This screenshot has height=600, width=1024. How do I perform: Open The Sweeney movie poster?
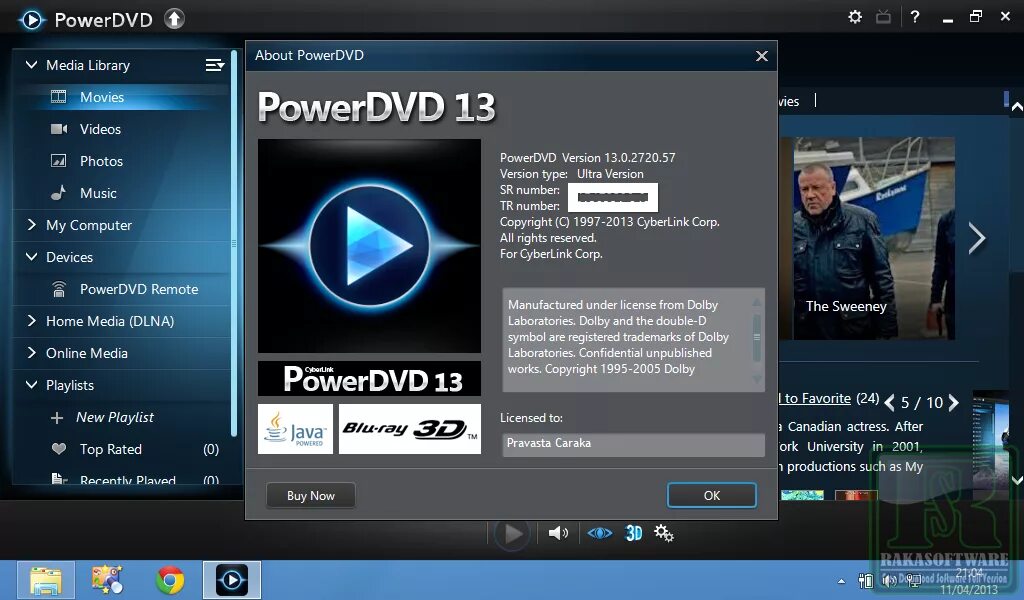pos(874,238)
